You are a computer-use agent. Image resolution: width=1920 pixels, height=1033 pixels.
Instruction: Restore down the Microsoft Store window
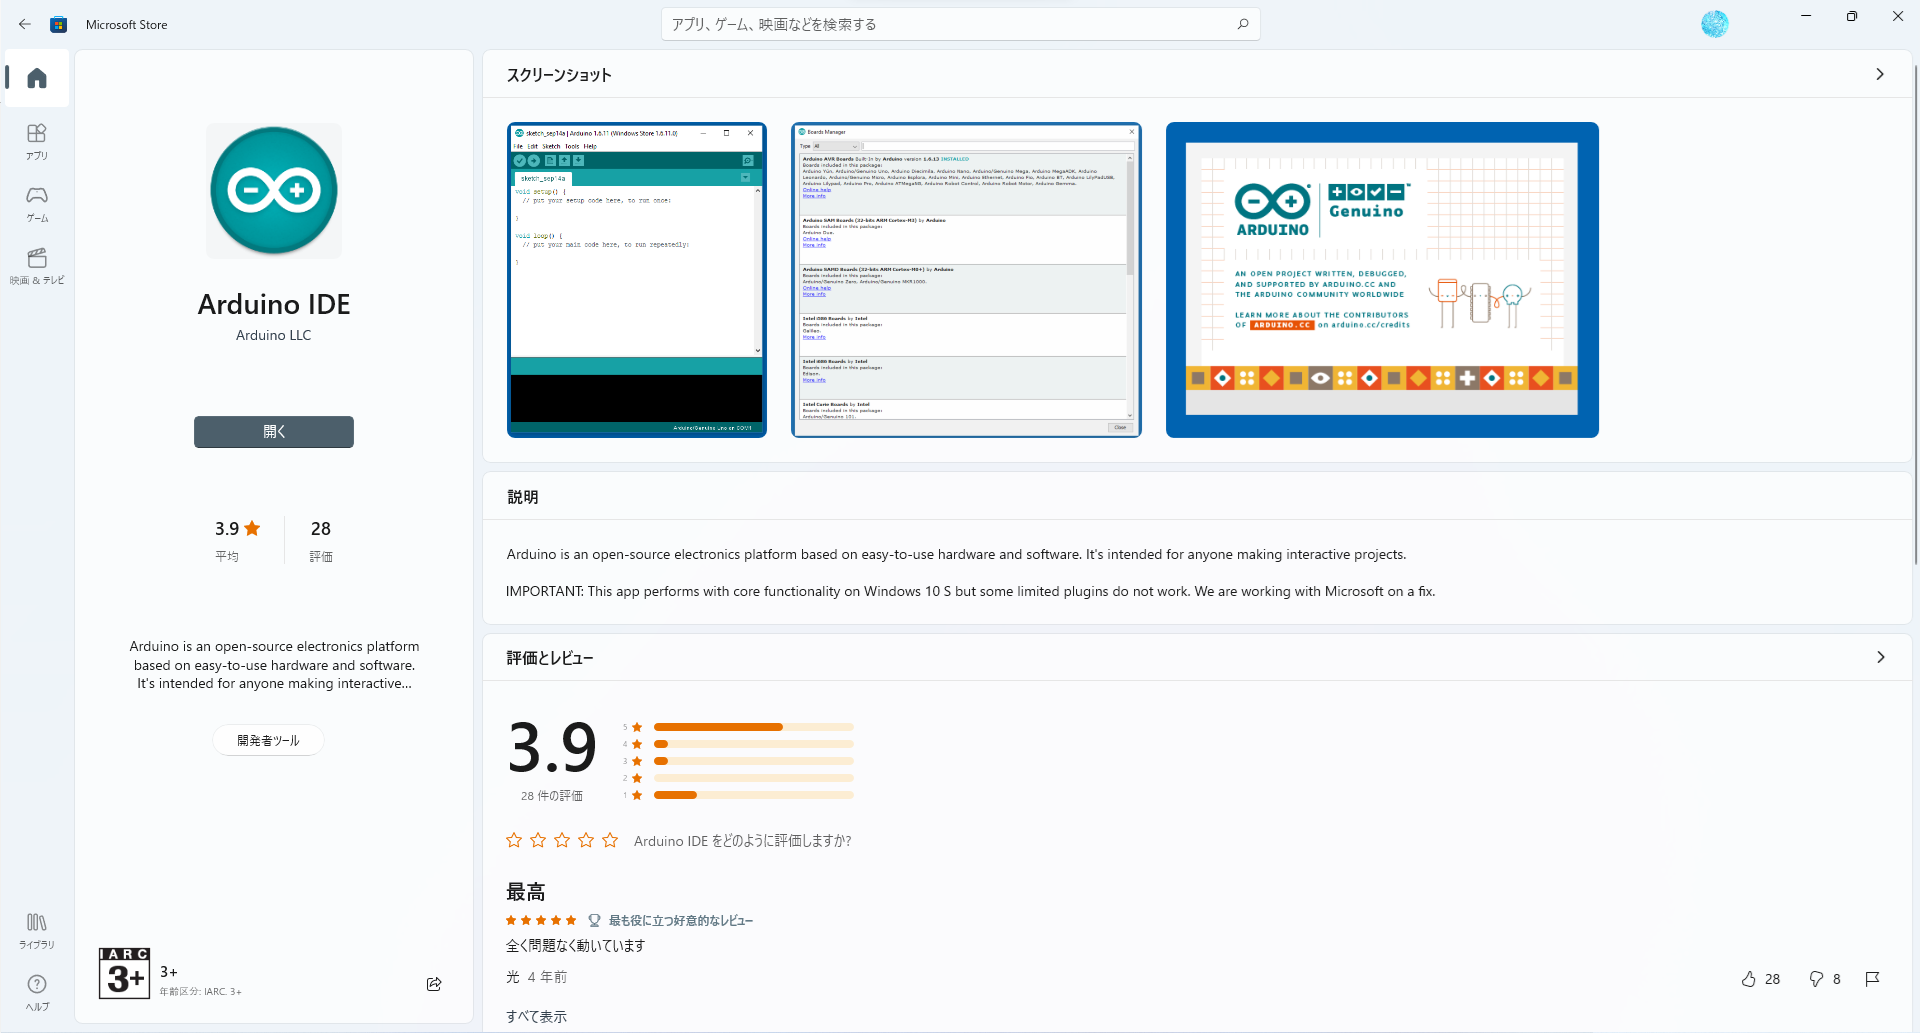[1852, 16]
